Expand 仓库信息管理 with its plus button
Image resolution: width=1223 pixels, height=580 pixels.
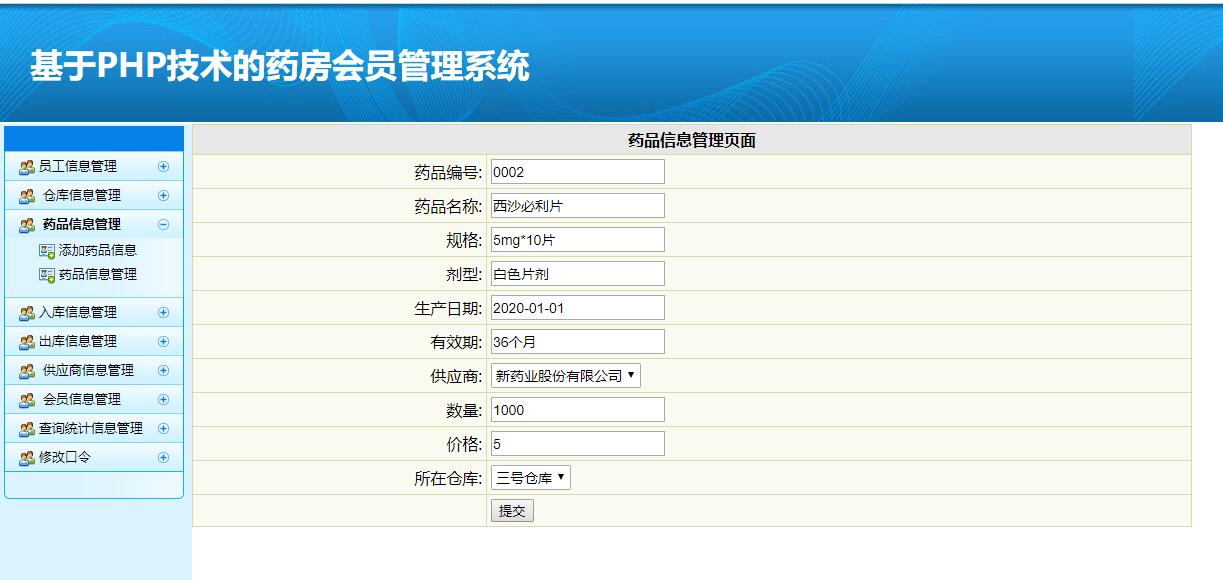[164, 196]
